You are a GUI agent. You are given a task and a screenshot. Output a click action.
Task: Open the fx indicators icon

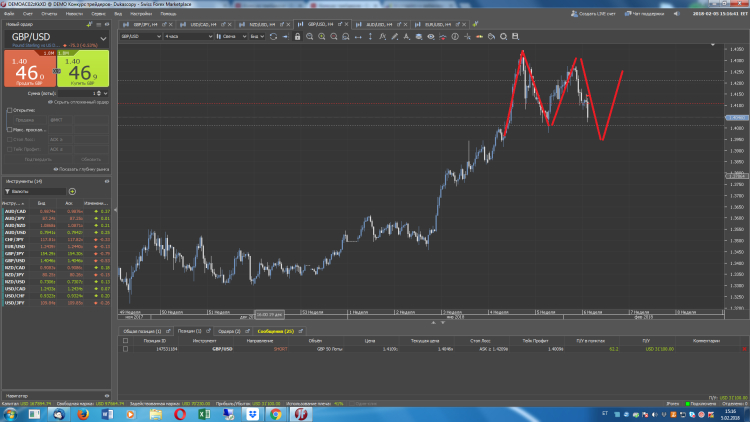[x=382, y=36]
